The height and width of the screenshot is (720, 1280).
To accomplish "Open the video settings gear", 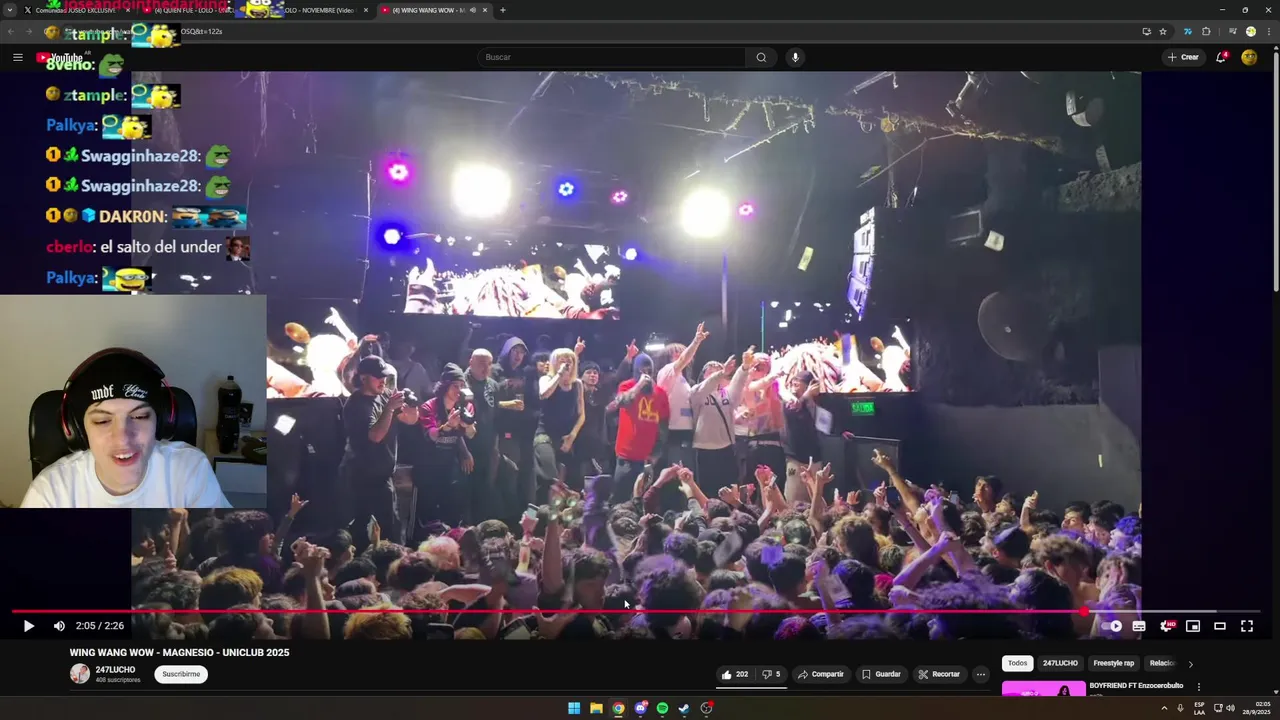I will click(x=1166, y=626).
